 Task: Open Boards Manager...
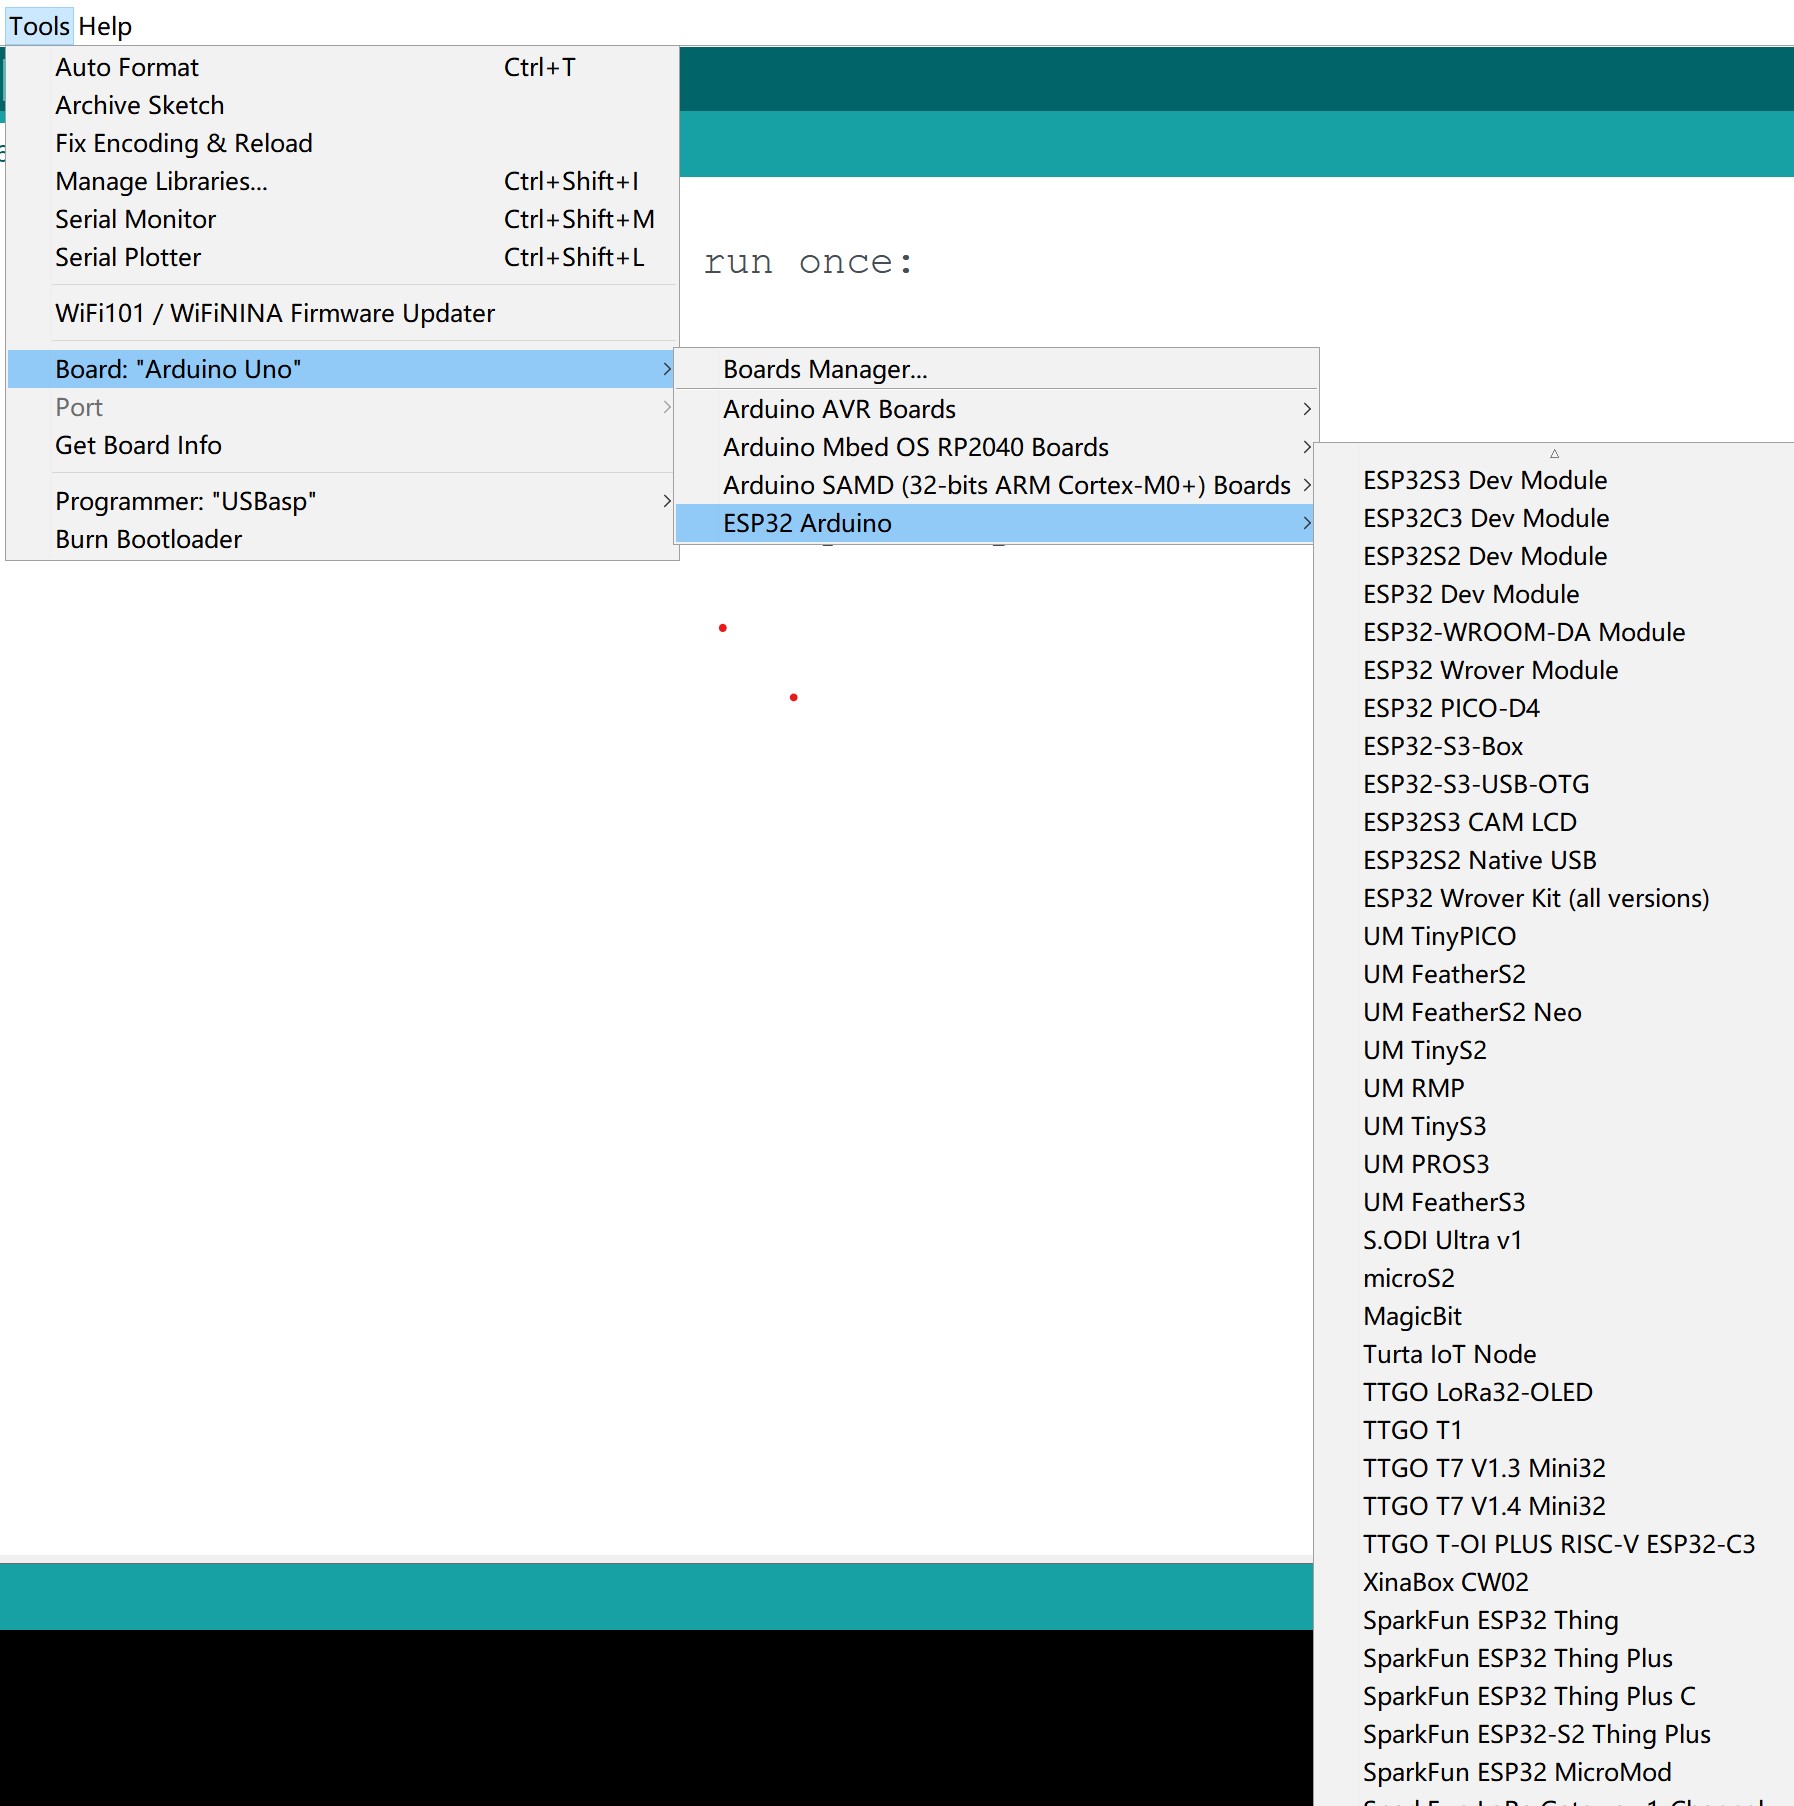[x=997, y=369]
